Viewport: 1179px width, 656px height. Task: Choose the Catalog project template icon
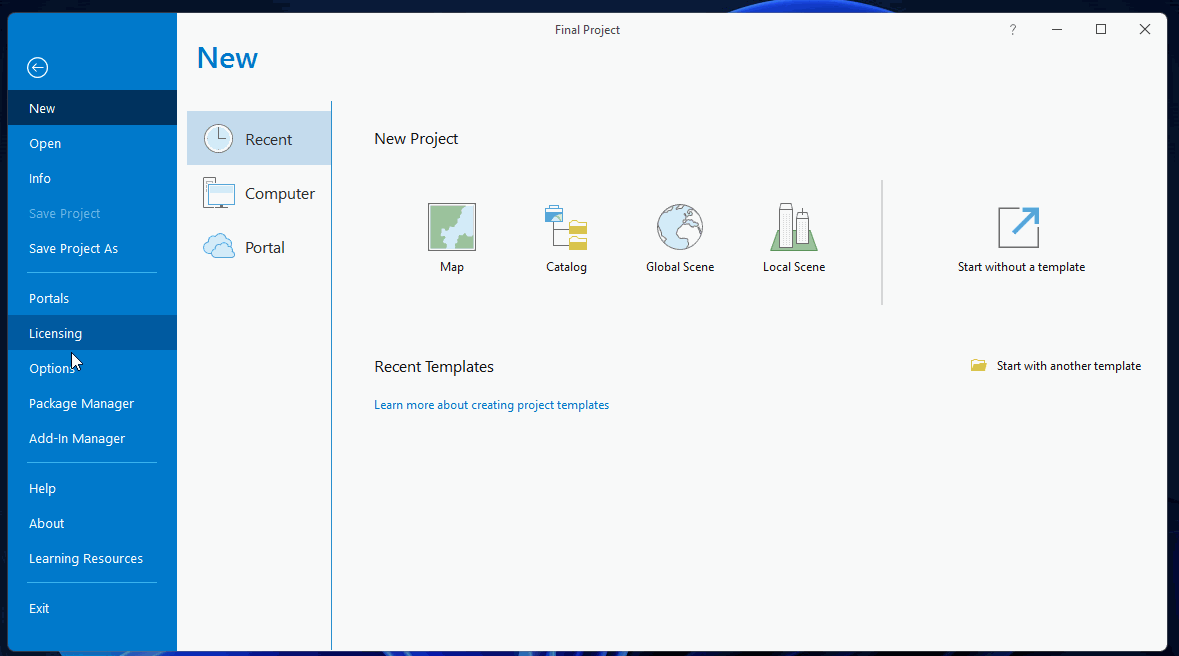click(566, 227)
